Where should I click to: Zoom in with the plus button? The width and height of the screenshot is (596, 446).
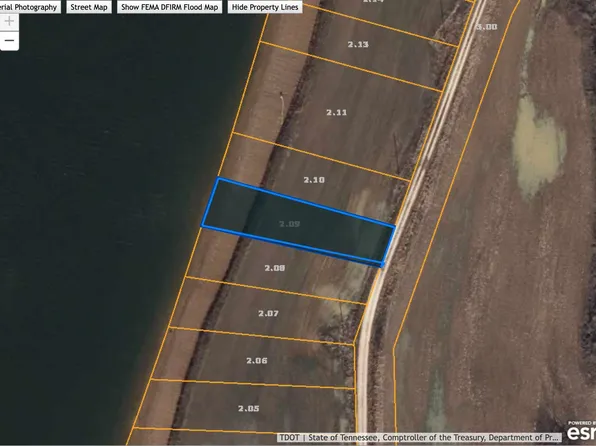pos(9,21)
